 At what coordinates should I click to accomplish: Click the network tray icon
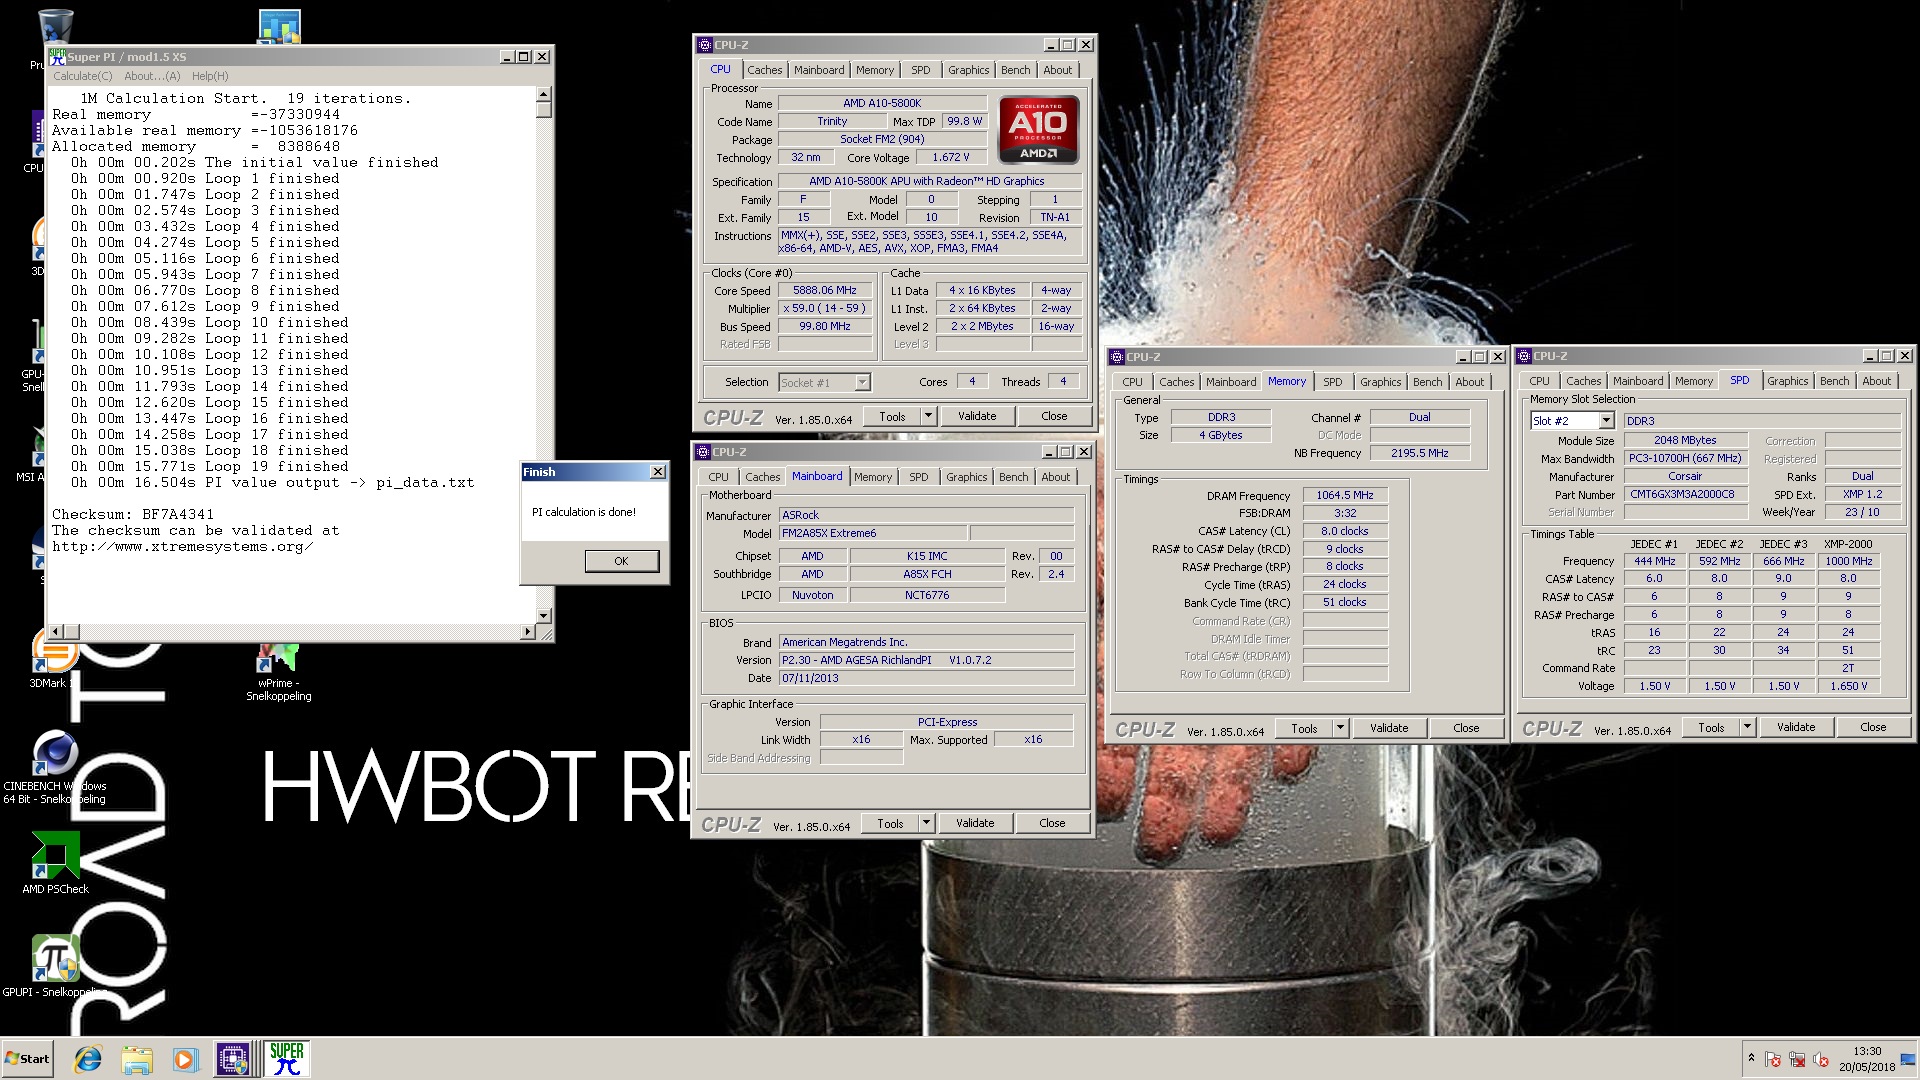[1797, 1059]
